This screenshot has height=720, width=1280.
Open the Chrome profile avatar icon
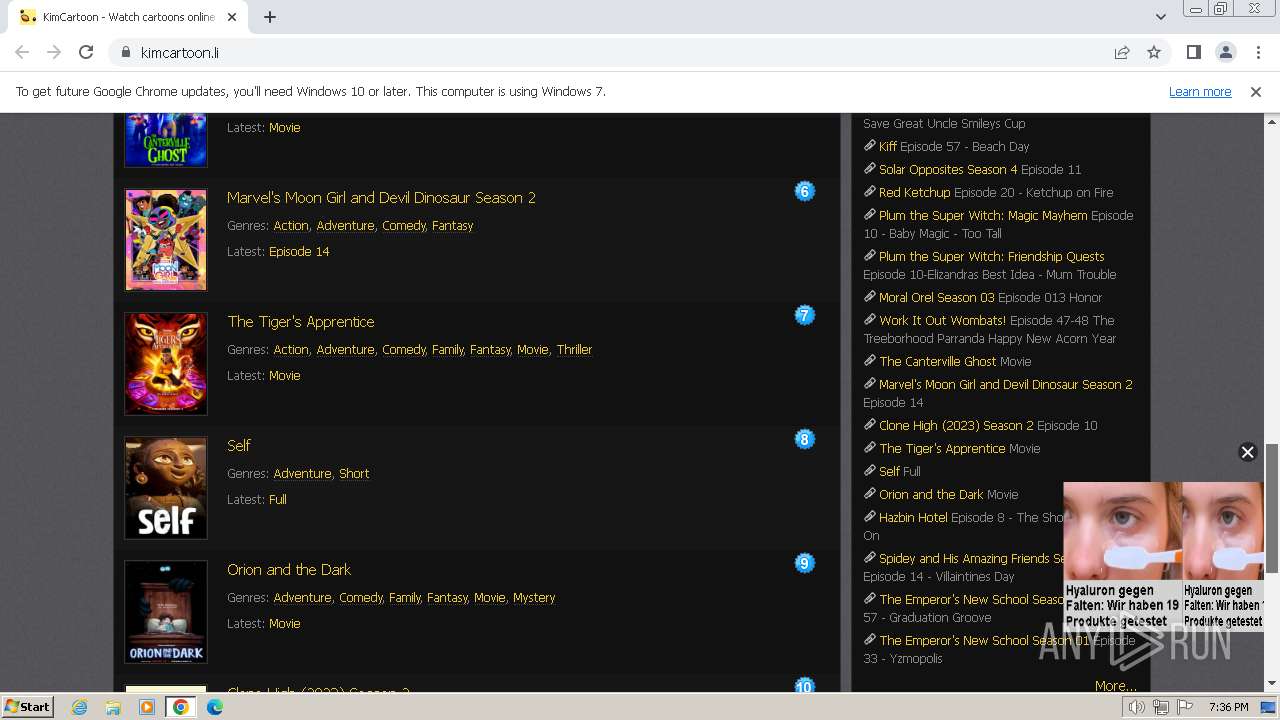coord(1225,52)
